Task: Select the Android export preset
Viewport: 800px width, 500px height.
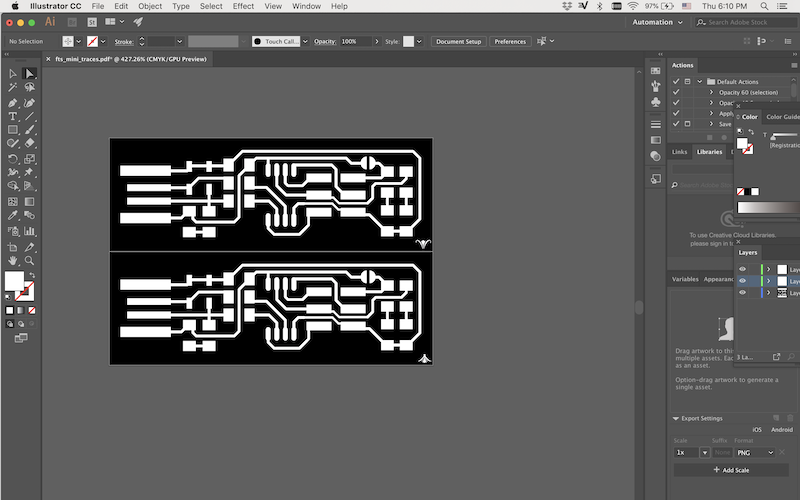Action: pos(782,430)
